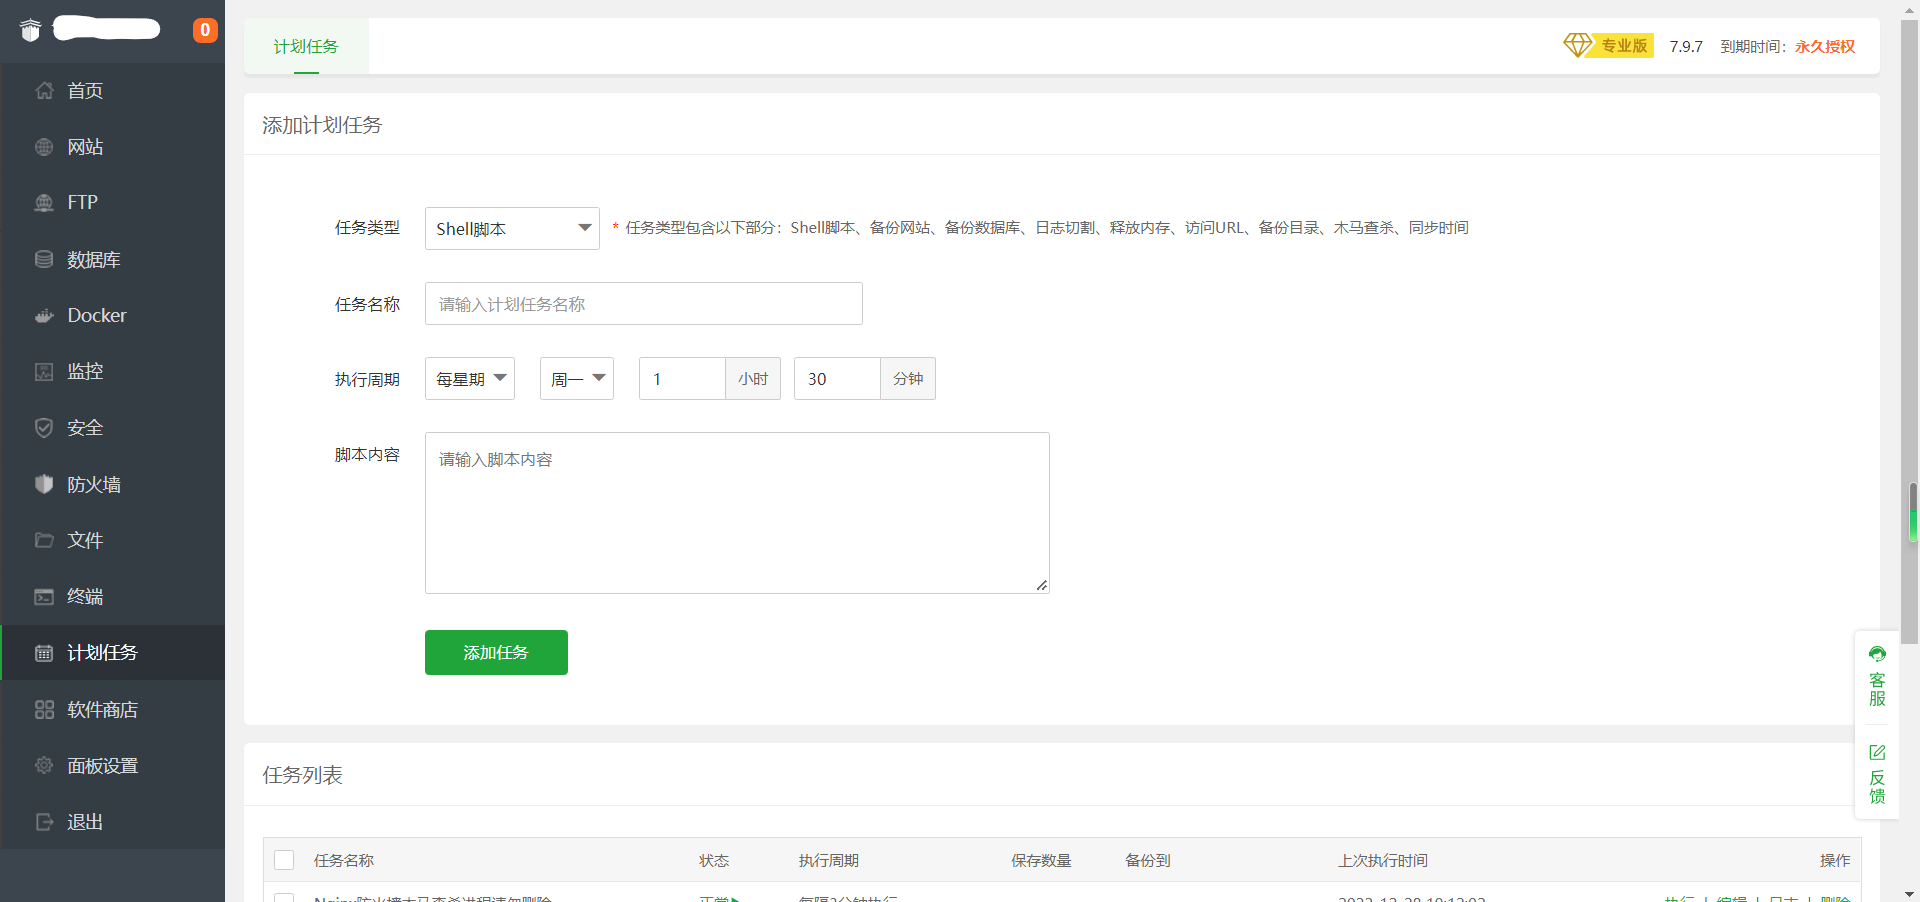Click the panel settings gear icon
Screen dimensions: 1920x902
(44, 766)
